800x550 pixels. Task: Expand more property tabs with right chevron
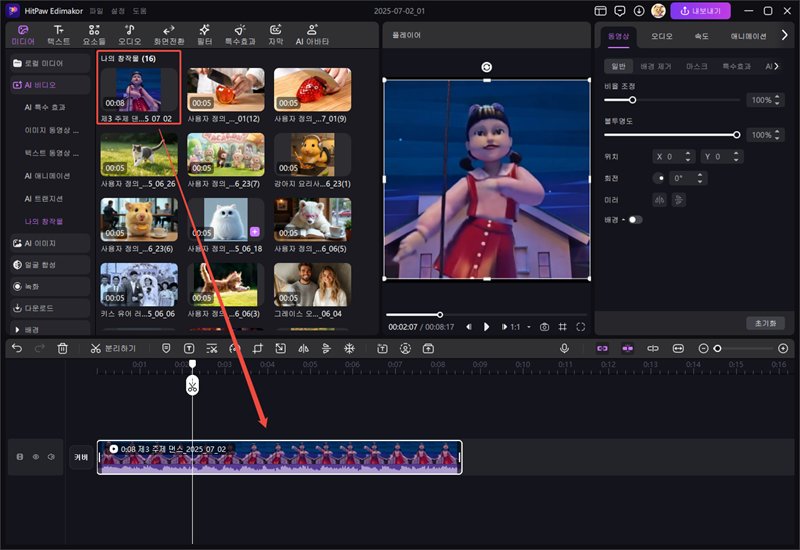pyautogui.click(x=785, y=35)
